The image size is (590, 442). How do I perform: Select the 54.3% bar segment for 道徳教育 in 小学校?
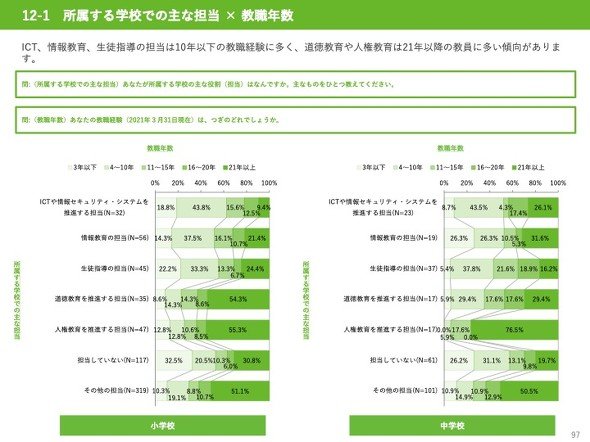pos(238,299)
